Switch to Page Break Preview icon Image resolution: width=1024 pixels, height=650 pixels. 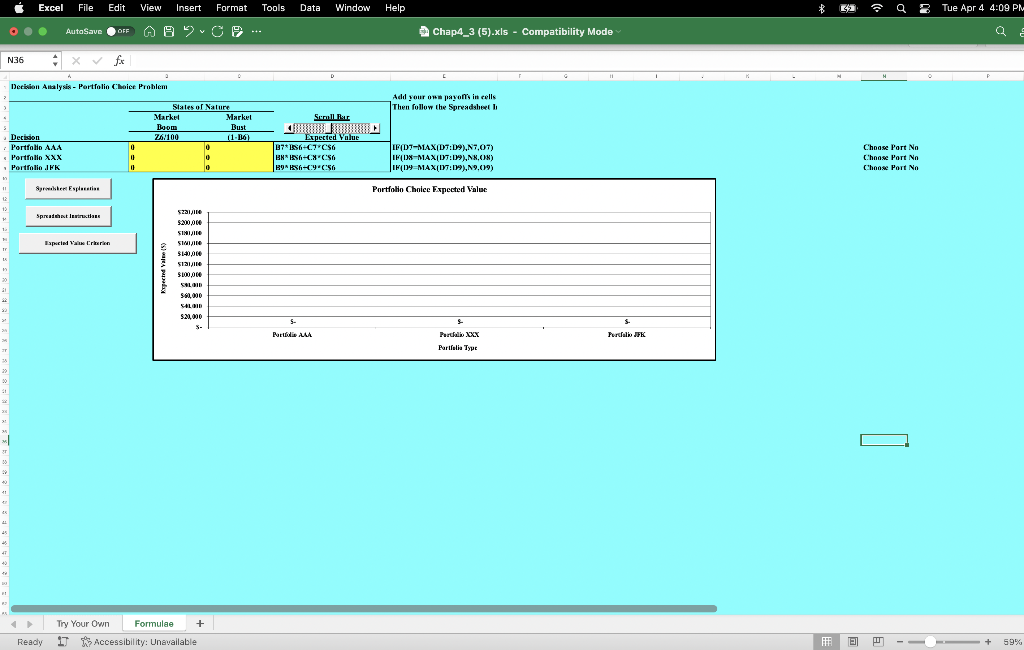[x=878, y=642]
